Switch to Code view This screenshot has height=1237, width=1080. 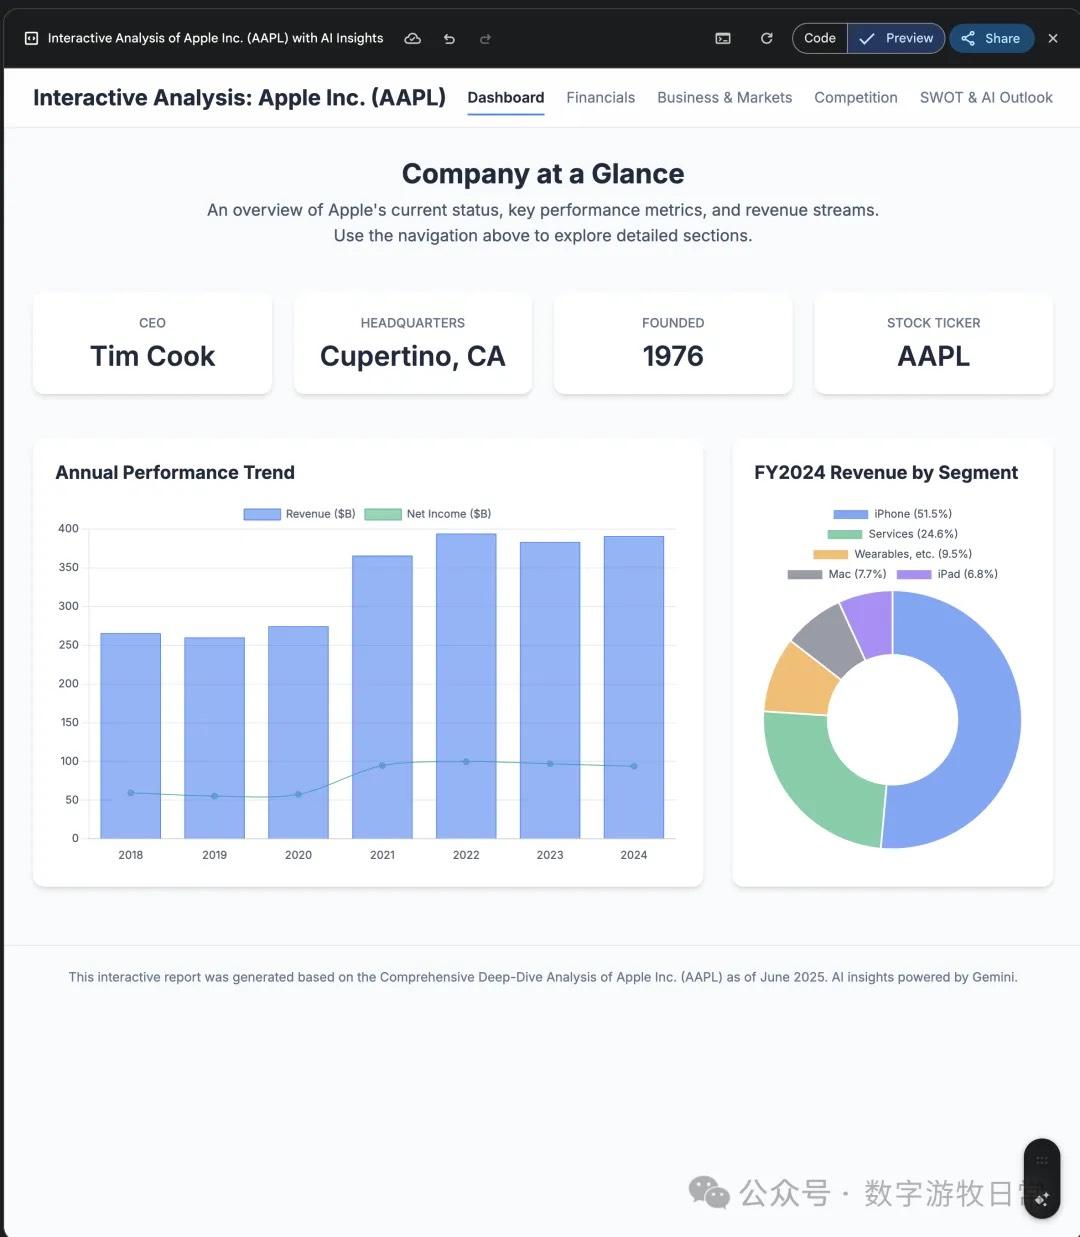820,38
